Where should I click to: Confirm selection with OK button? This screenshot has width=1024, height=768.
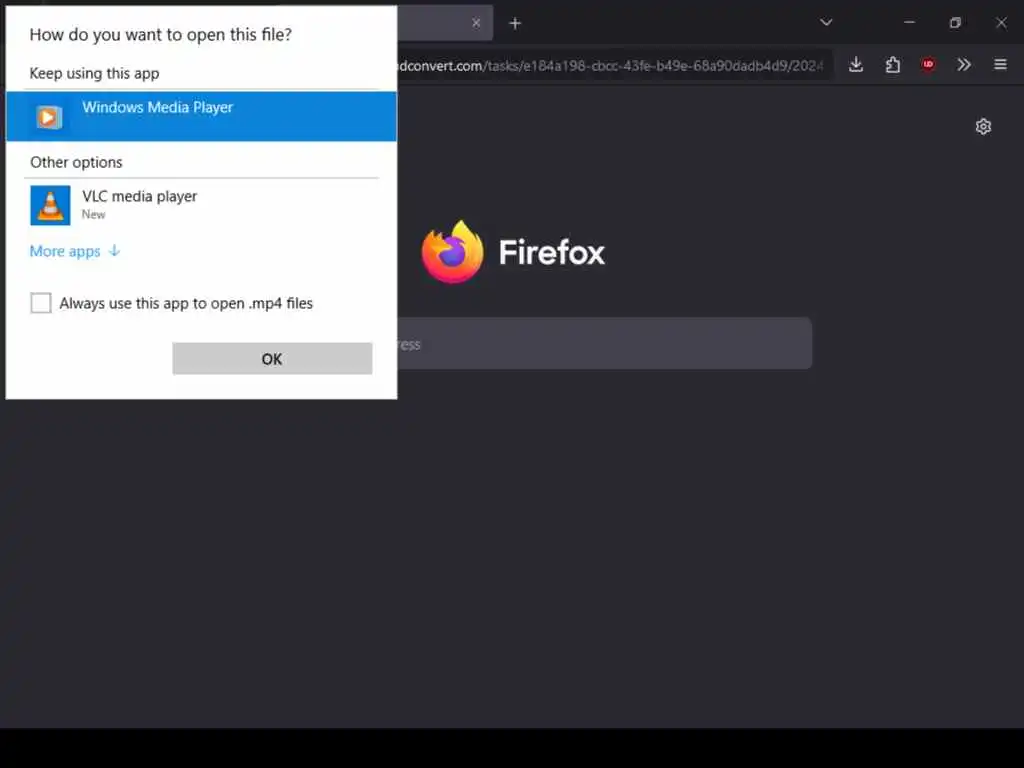pos(272,359)
